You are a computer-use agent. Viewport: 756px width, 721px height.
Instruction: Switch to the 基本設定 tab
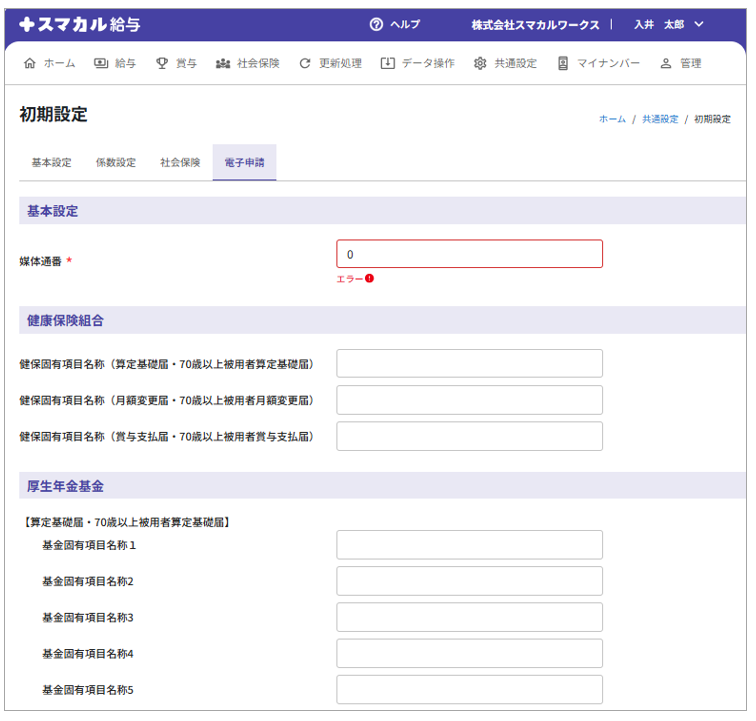click(51, 163)
